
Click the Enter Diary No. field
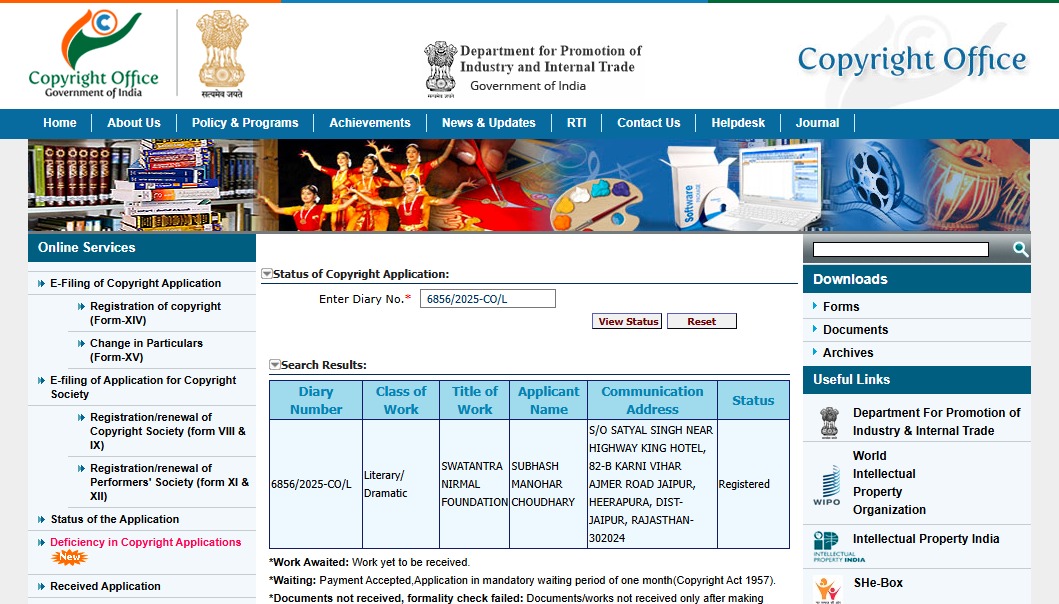[x=487, y=299]
